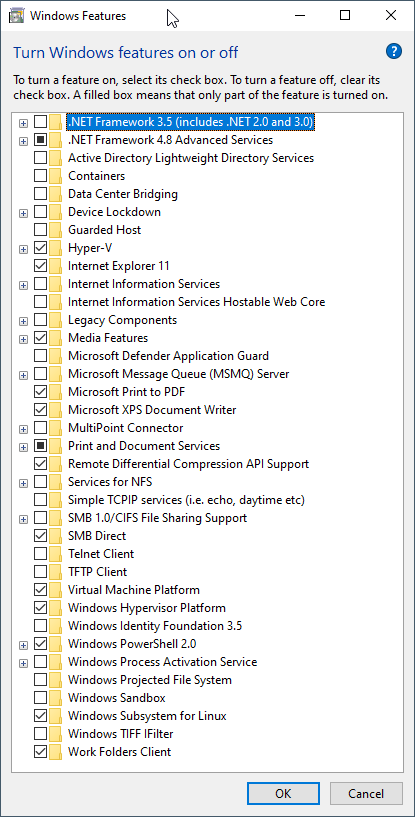The height and width of the screenshot is (817, 415).
Task: Expand the Legacy Components node
Action: 23,321
